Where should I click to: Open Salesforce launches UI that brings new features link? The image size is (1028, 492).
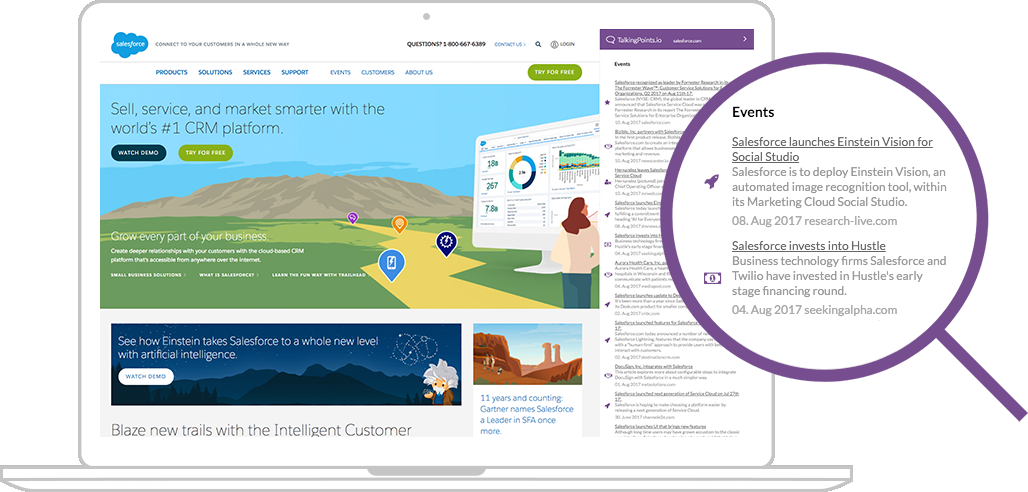point(658,426)
